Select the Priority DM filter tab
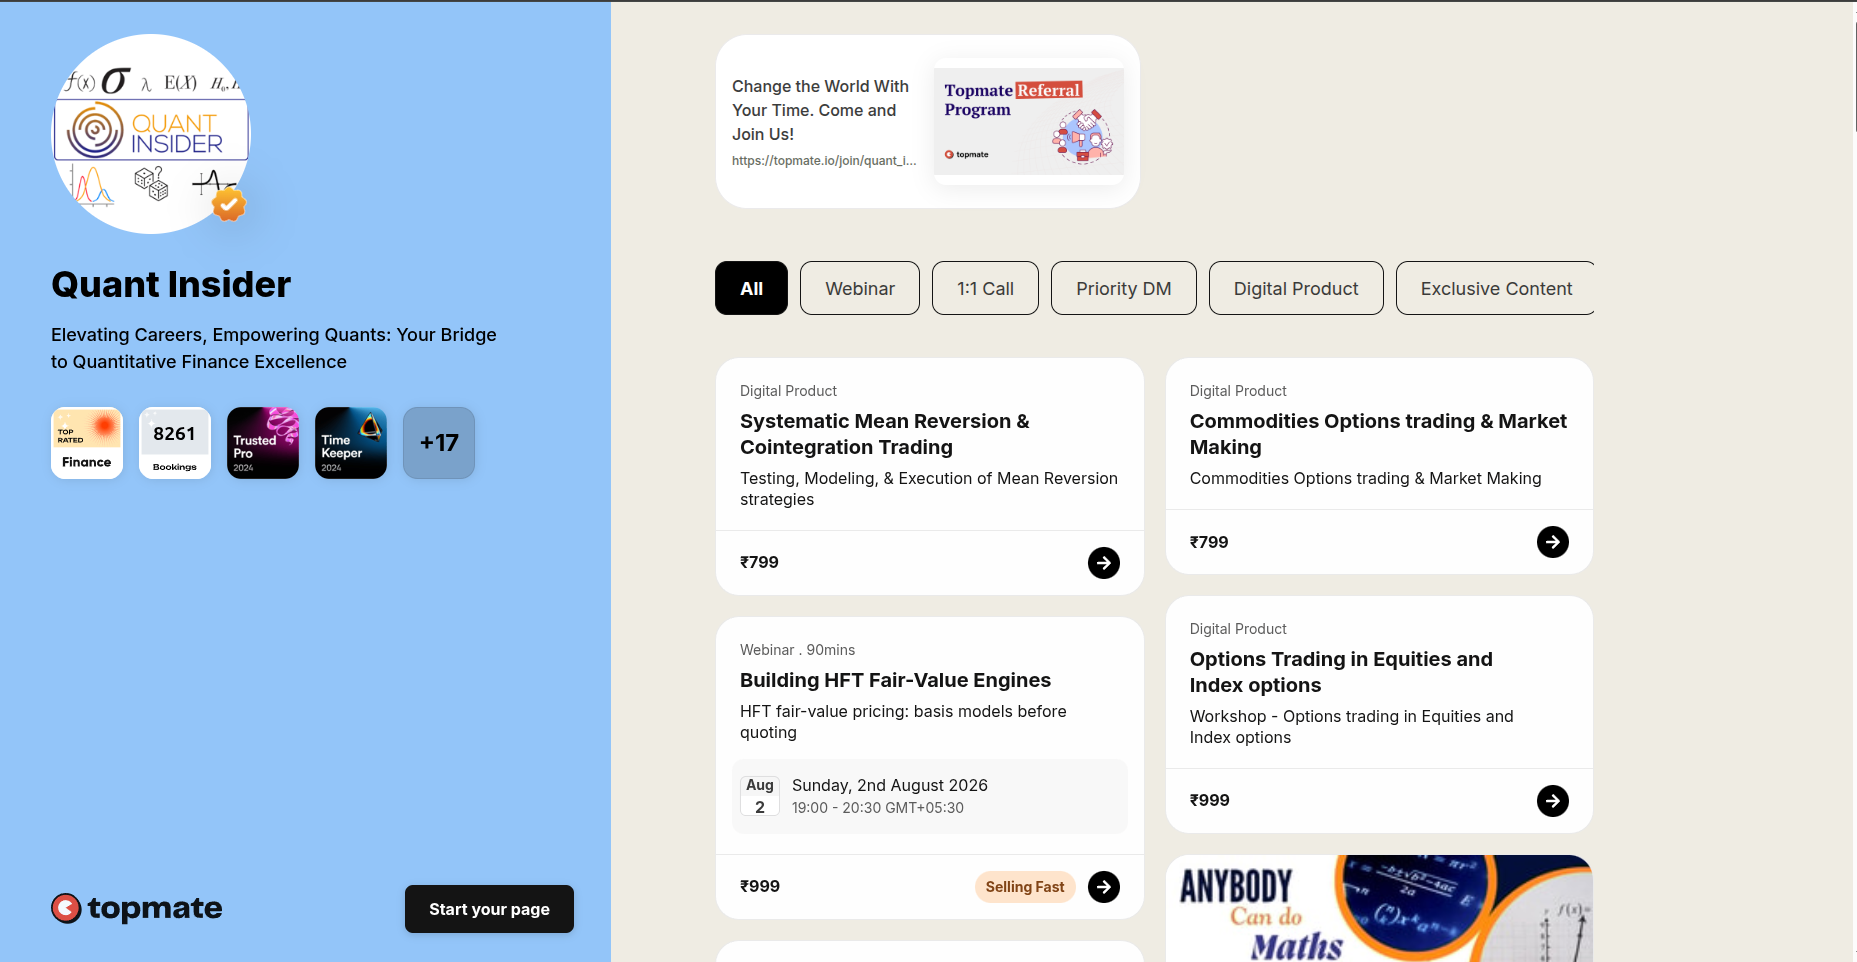 coord(1124,288)
